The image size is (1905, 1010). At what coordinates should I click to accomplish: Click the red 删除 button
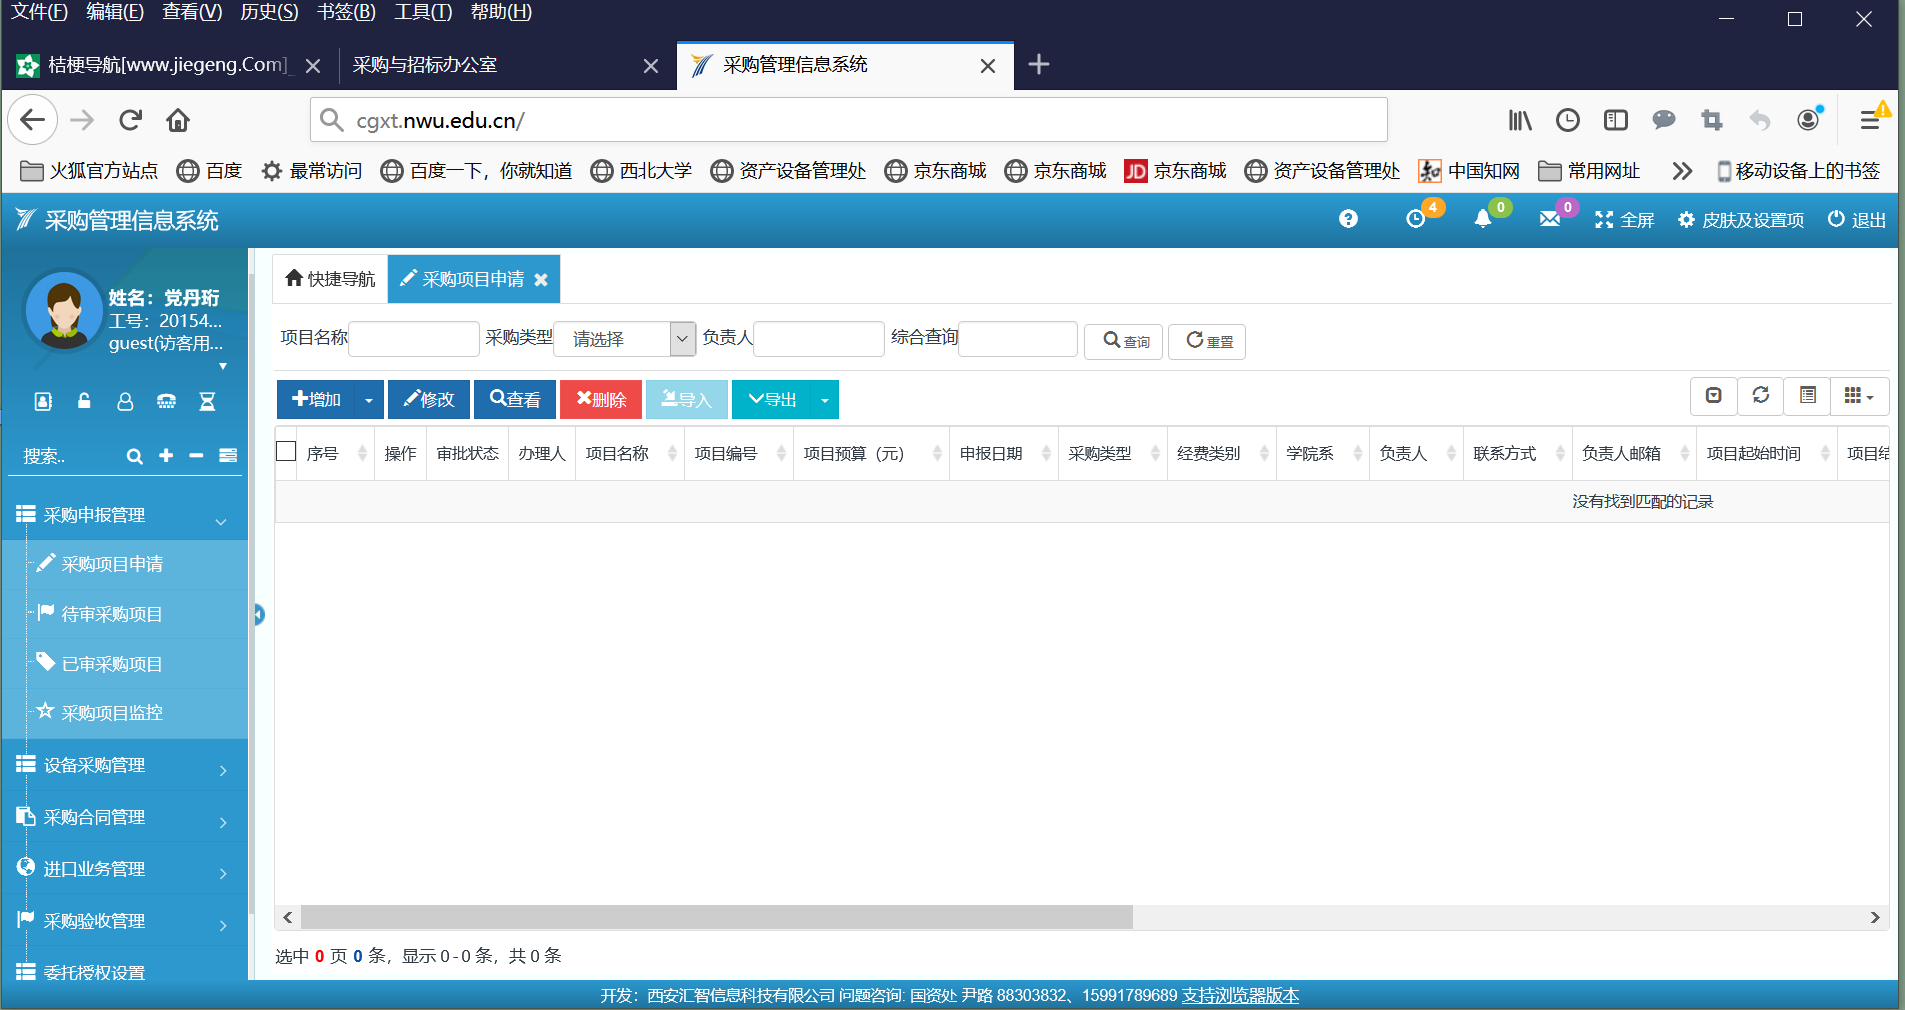601,400
